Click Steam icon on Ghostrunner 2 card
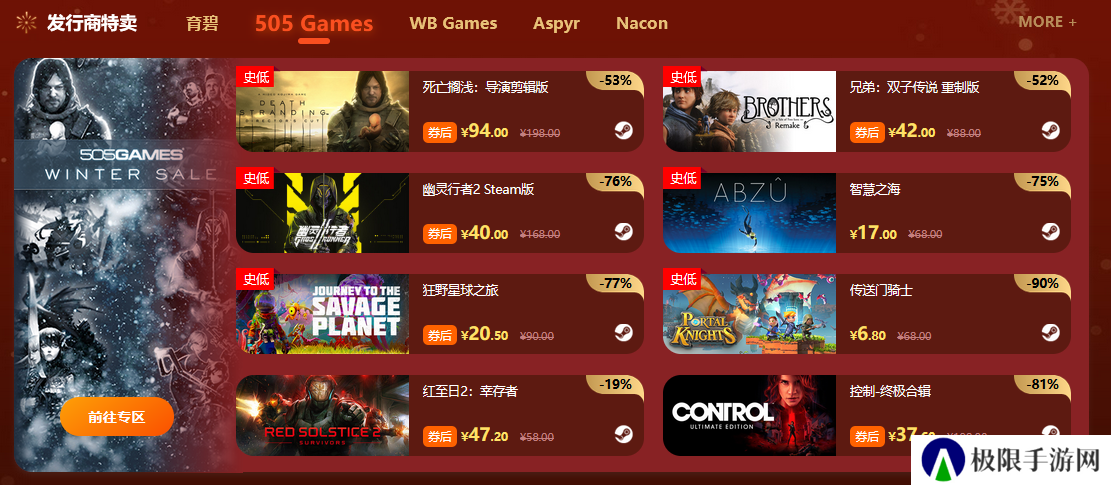Screen dimensions: 1111x485 [x=624, y=232]
